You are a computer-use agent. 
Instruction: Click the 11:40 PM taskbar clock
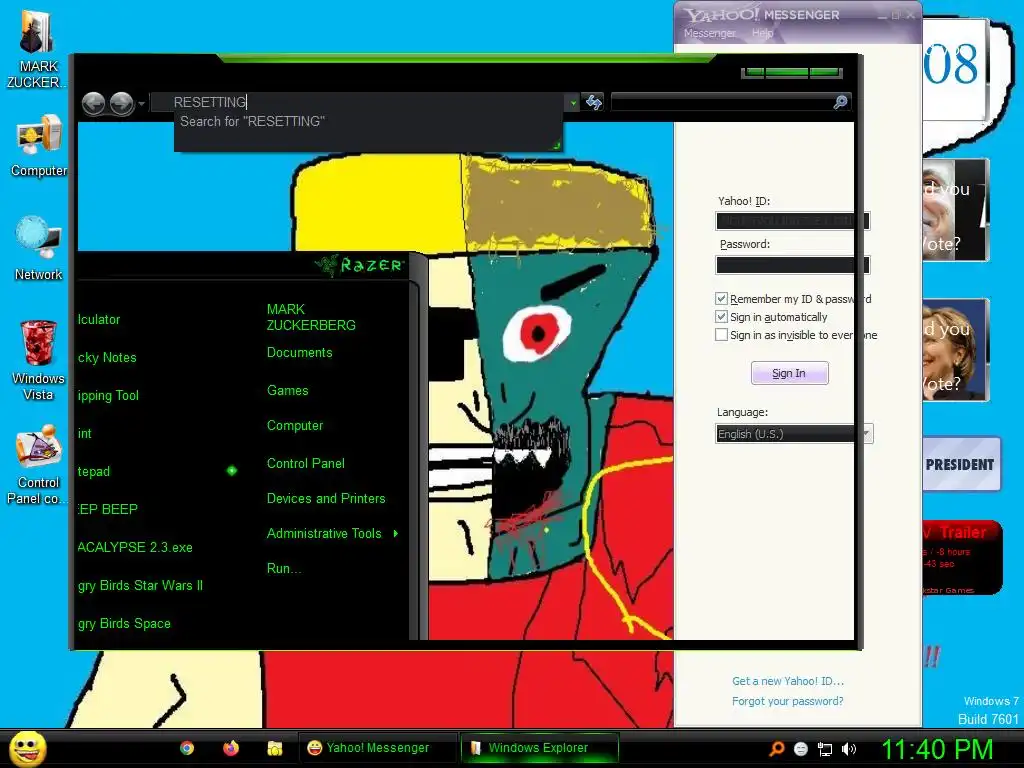[x=937, y=749]
